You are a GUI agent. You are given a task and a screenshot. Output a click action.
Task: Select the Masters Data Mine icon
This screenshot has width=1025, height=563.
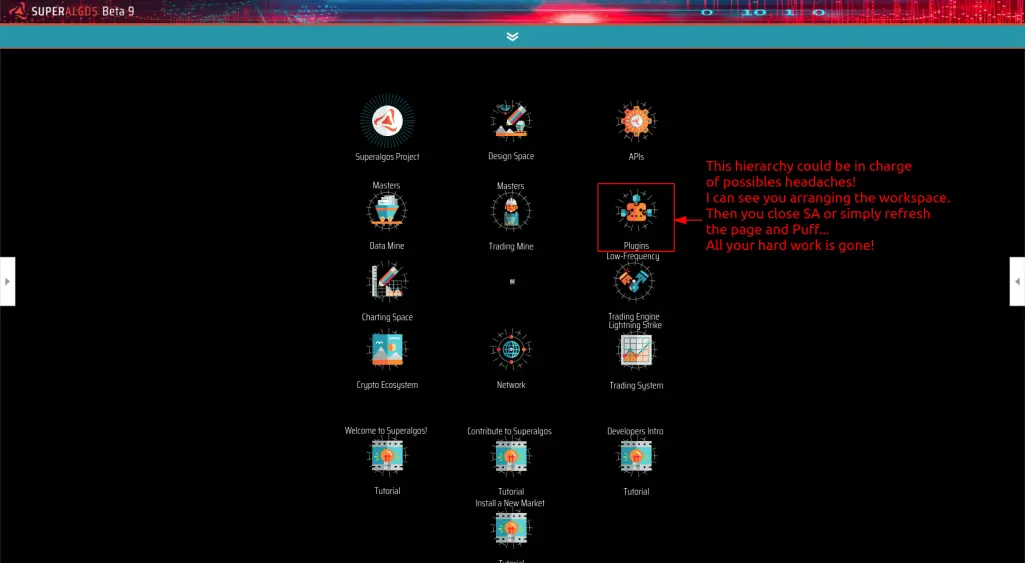click(x=386, y=211)
